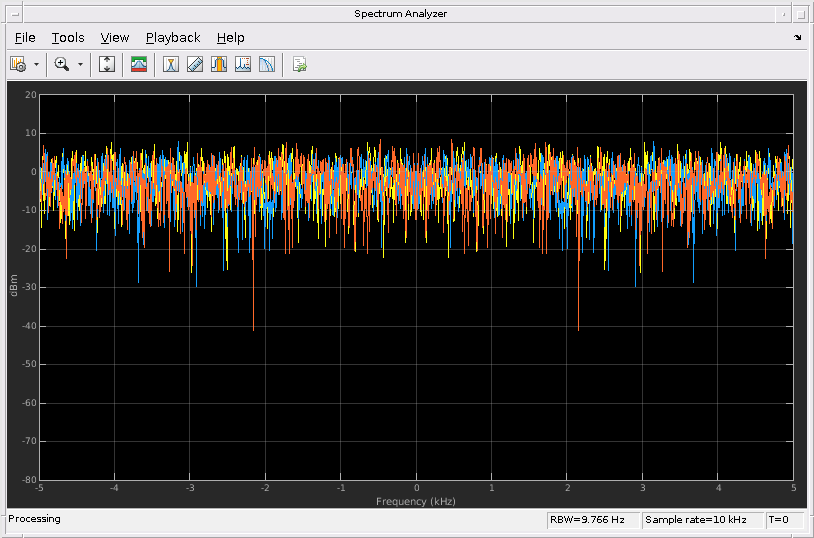Click the CCDF Measurements icon
Screen dimensions: 814x538
(266, 64)
